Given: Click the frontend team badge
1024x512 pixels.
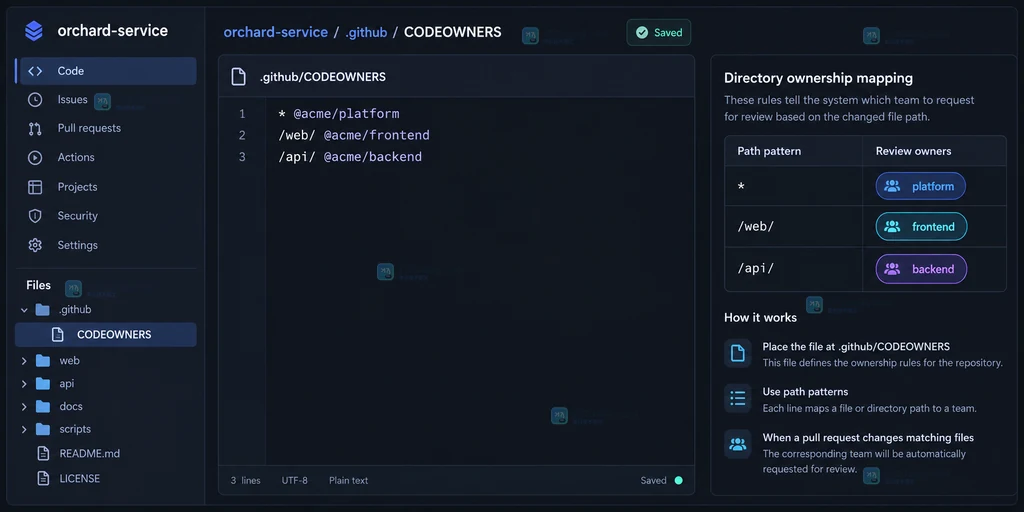Looking at the screenshot, I should [x=921, y=227].
